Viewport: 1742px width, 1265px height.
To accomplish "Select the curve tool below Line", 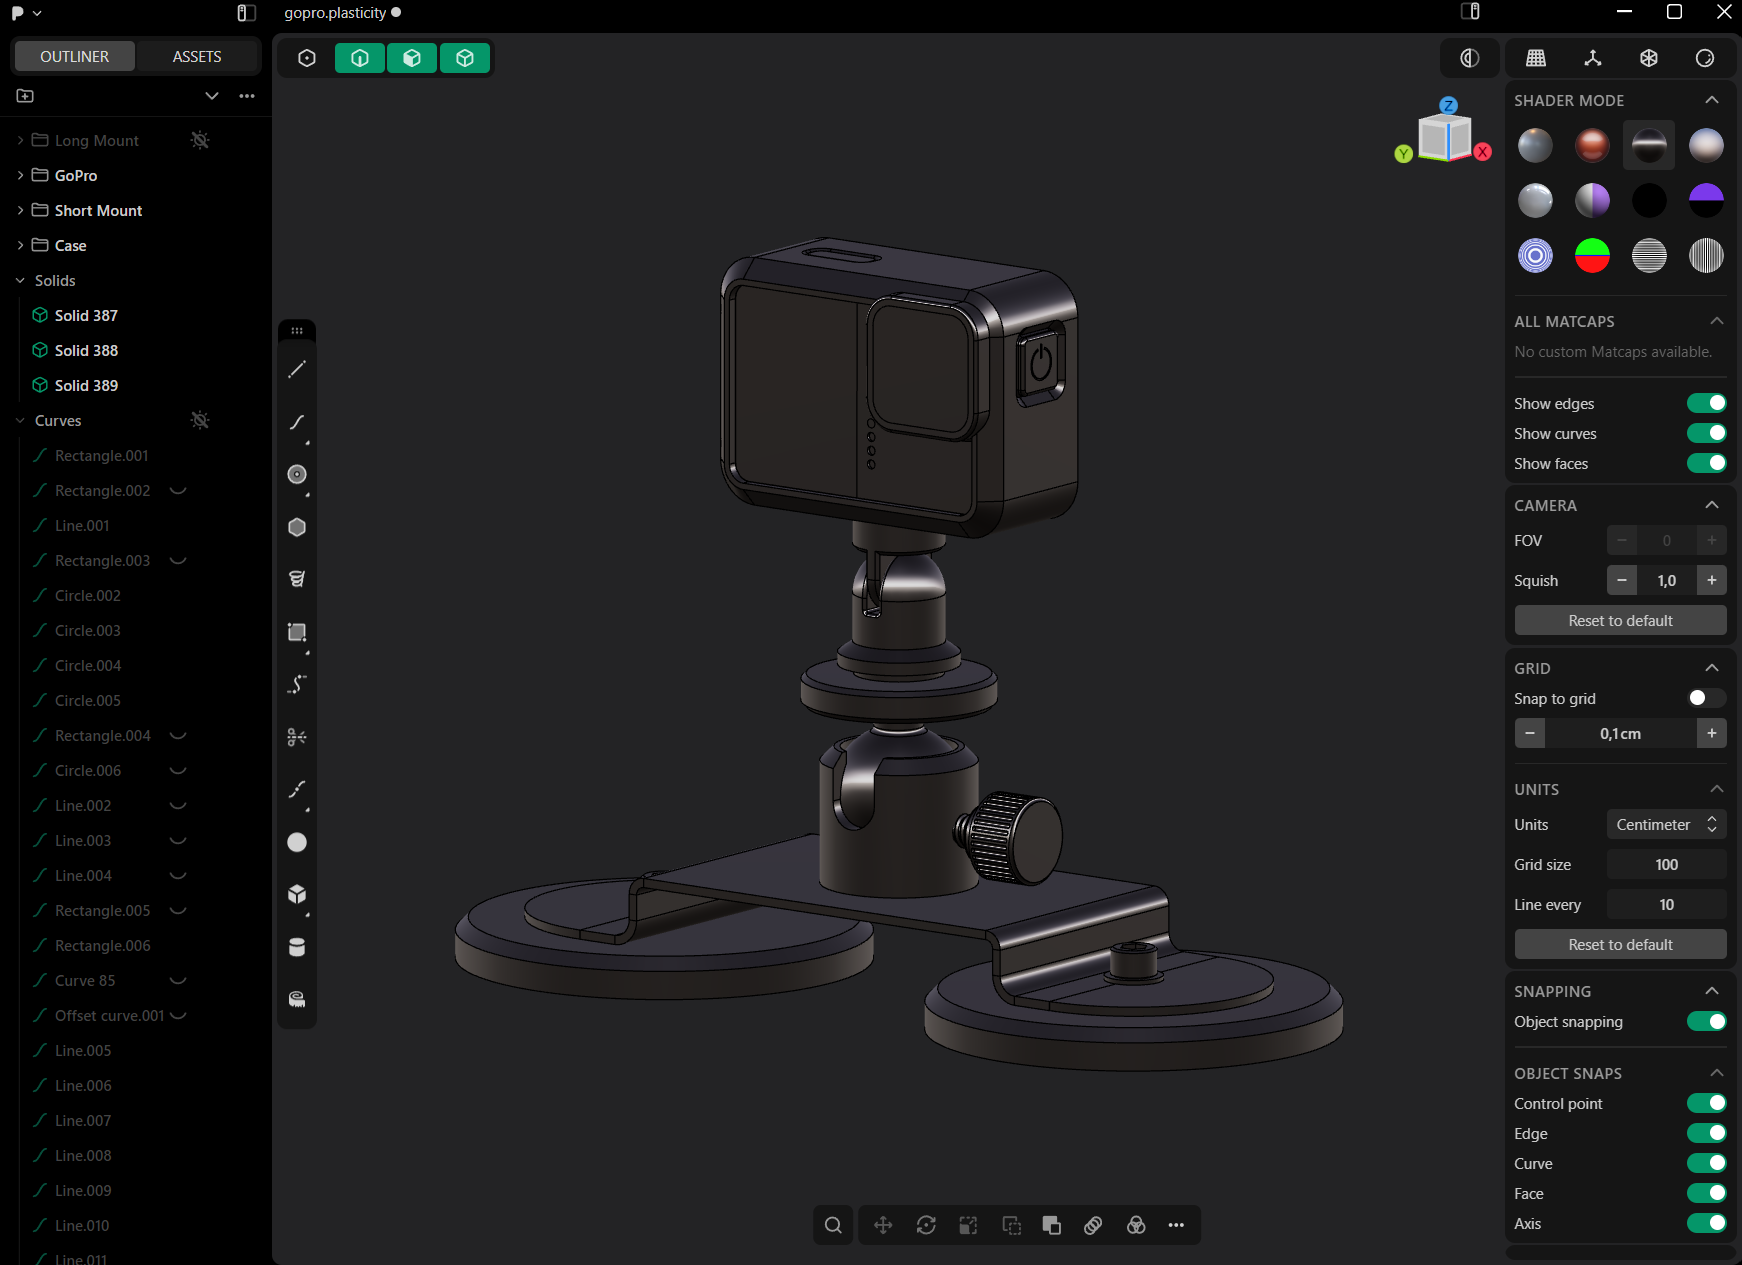I will (x=297, y=422).
